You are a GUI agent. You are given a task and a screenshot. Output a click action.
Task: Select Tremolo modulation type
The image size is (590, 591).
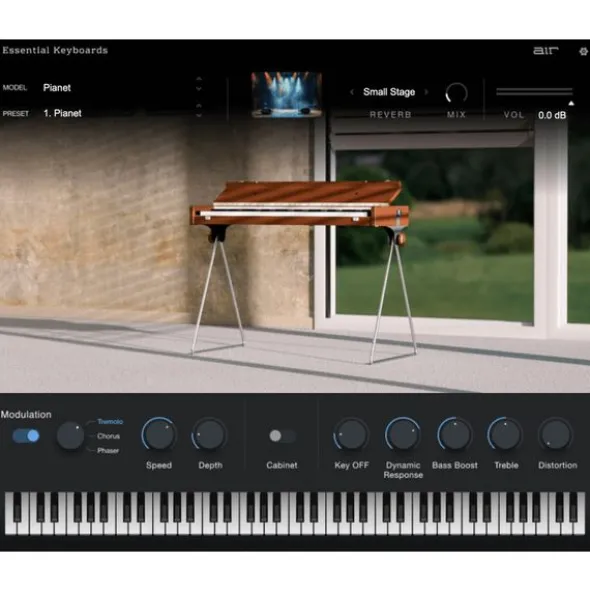110,421
